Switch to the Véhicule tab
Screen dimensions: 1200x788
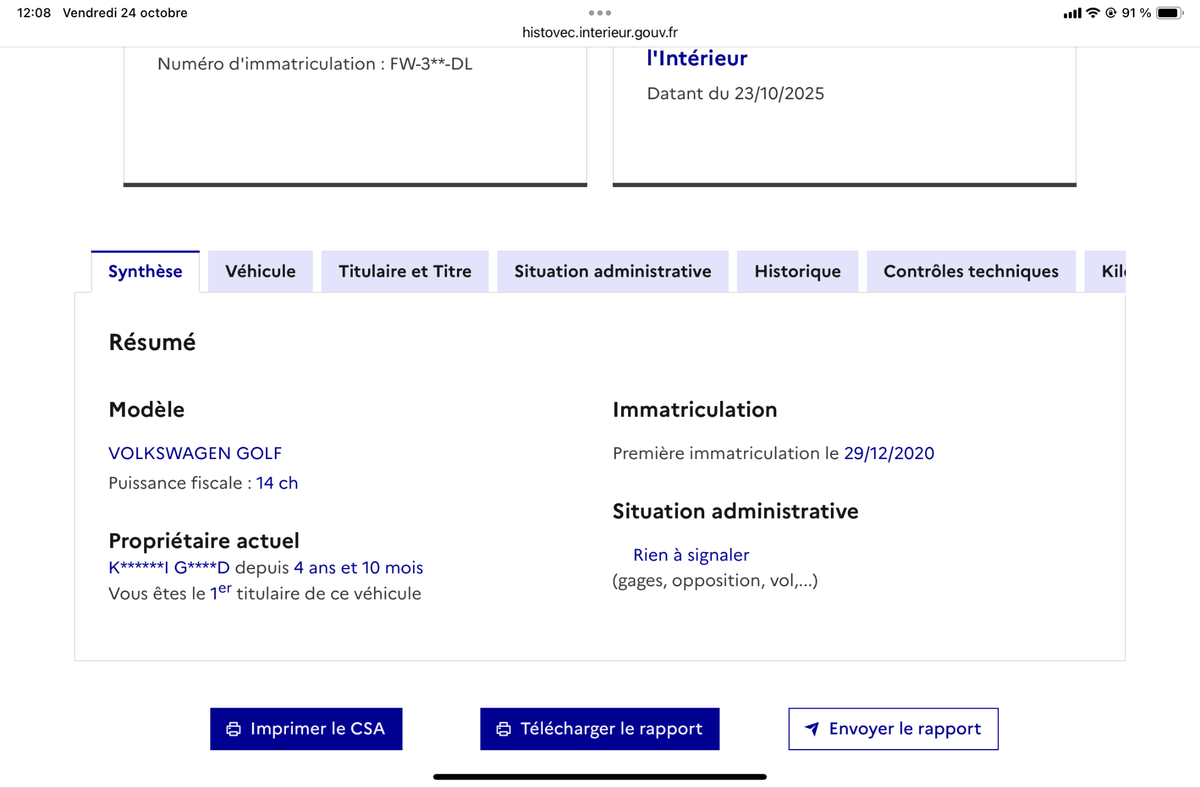(260, 271)
